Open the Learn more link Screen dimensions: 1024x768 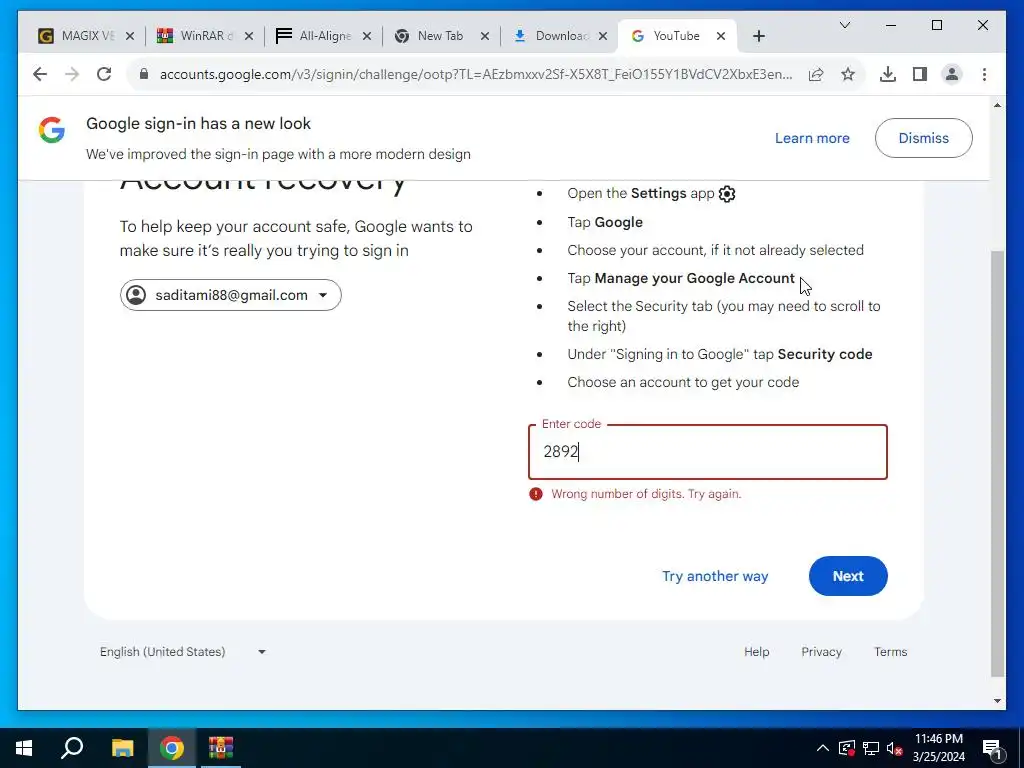(812, 138)
